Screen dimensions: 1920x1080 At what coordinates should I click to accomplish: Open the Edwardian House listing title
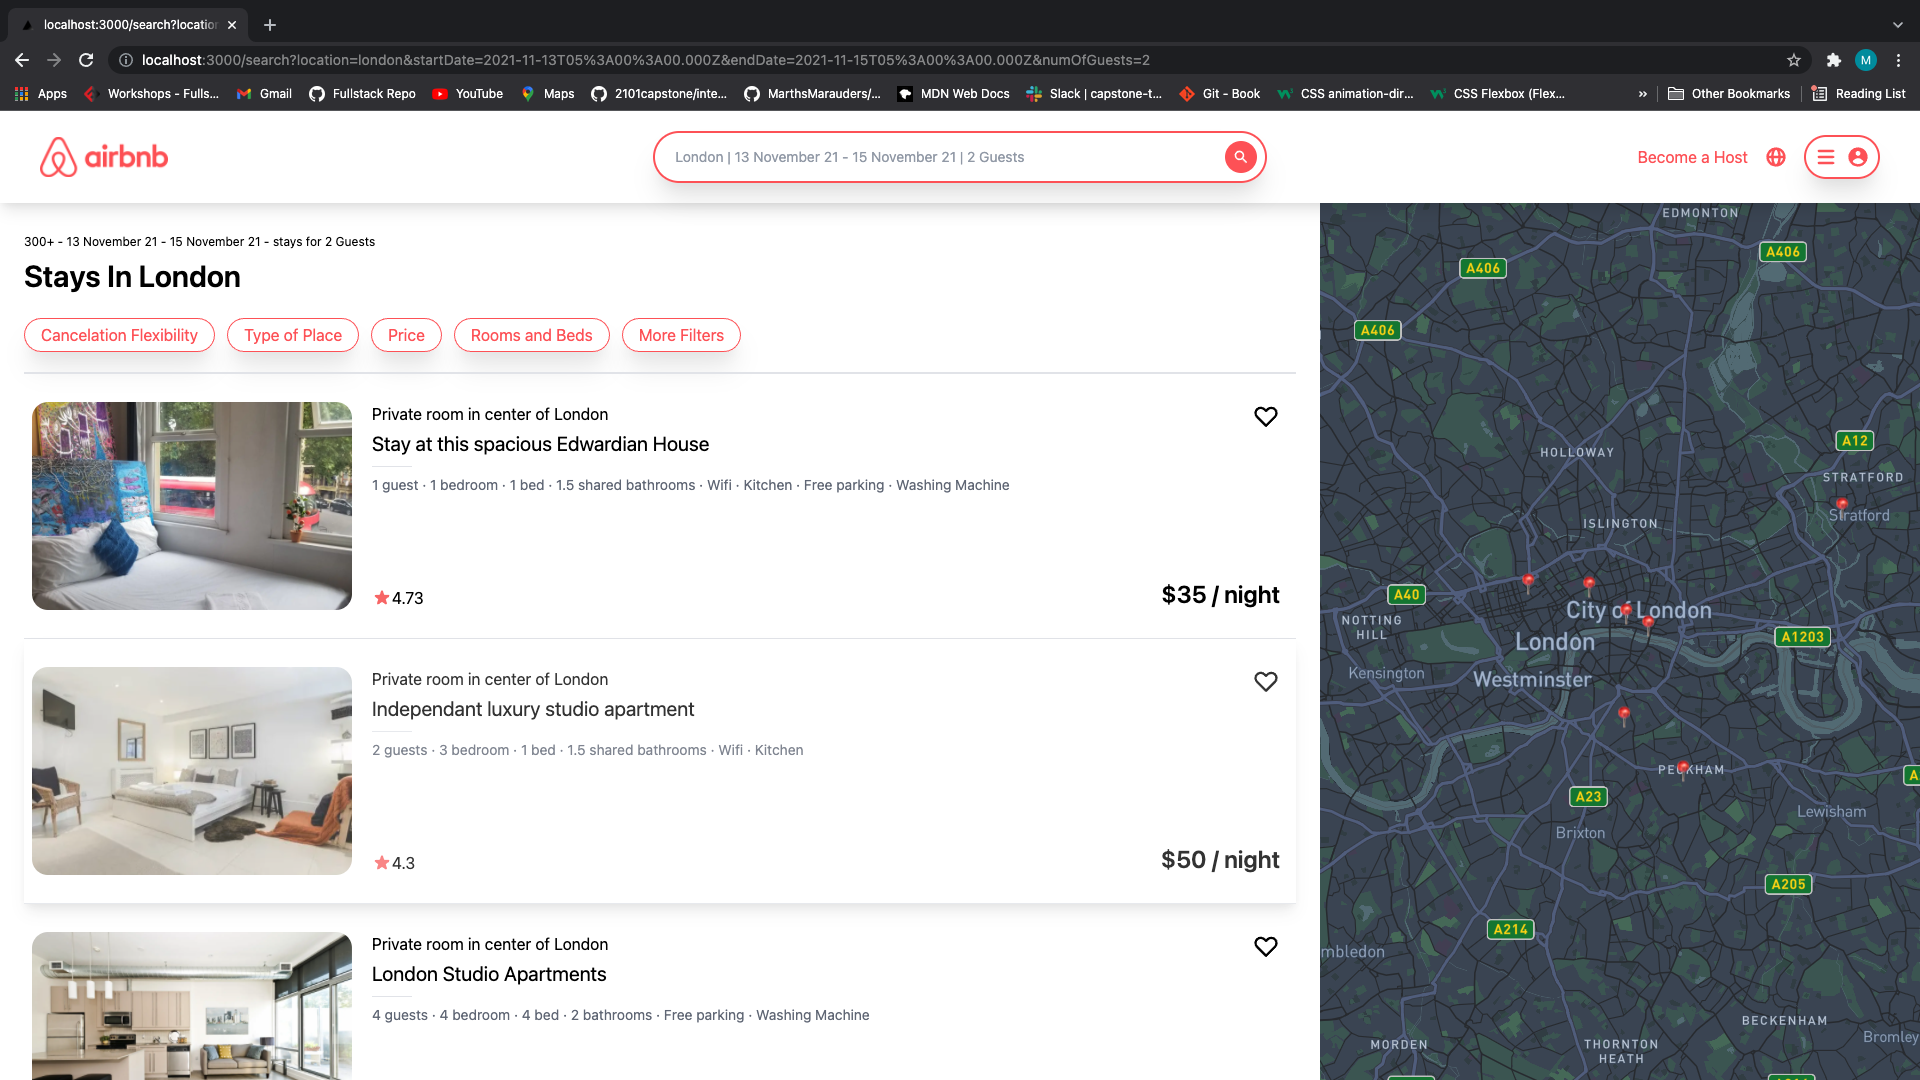(539, 444)
